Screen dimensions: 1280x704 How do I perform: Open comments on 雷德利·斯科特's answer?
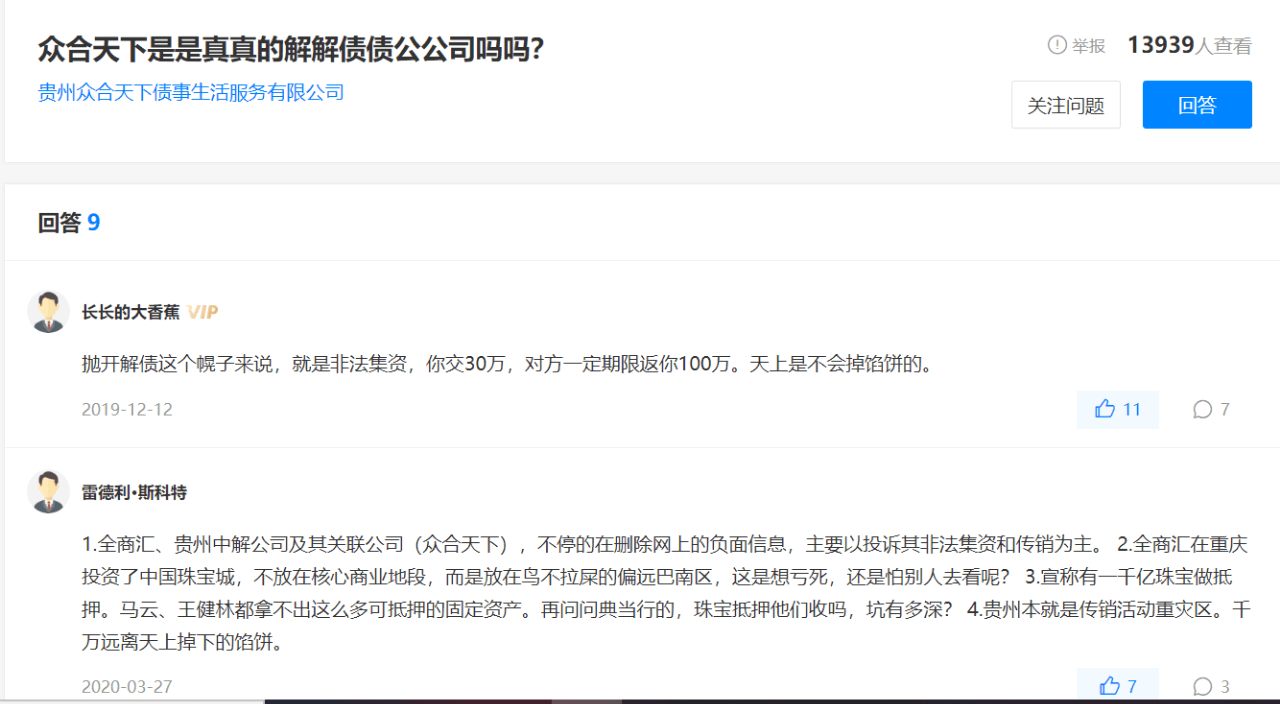(x=1211, y=686)
